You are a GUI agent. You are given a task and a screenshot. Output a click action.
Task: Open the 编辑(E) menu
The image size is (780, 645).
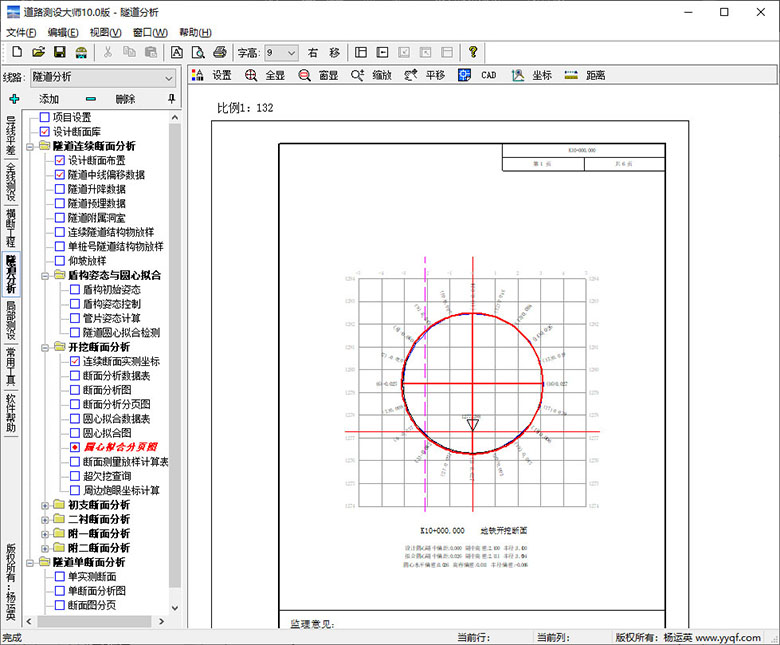(x=62, y=32)
